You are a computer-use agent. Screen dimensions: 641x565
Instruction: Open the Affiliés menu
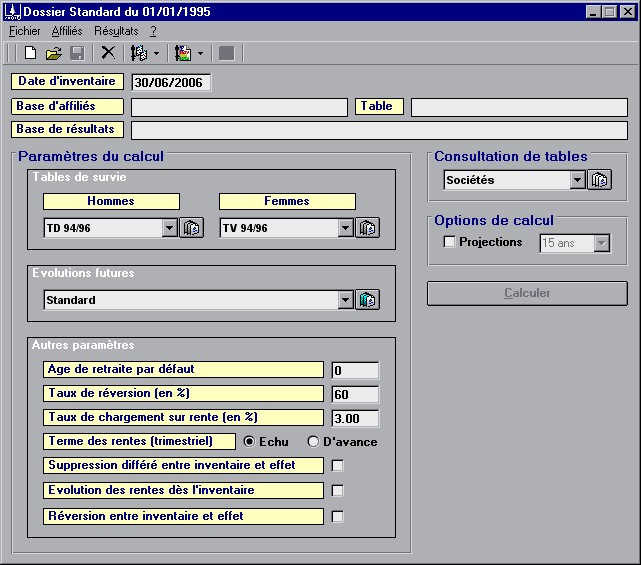[x=67, y=31]
